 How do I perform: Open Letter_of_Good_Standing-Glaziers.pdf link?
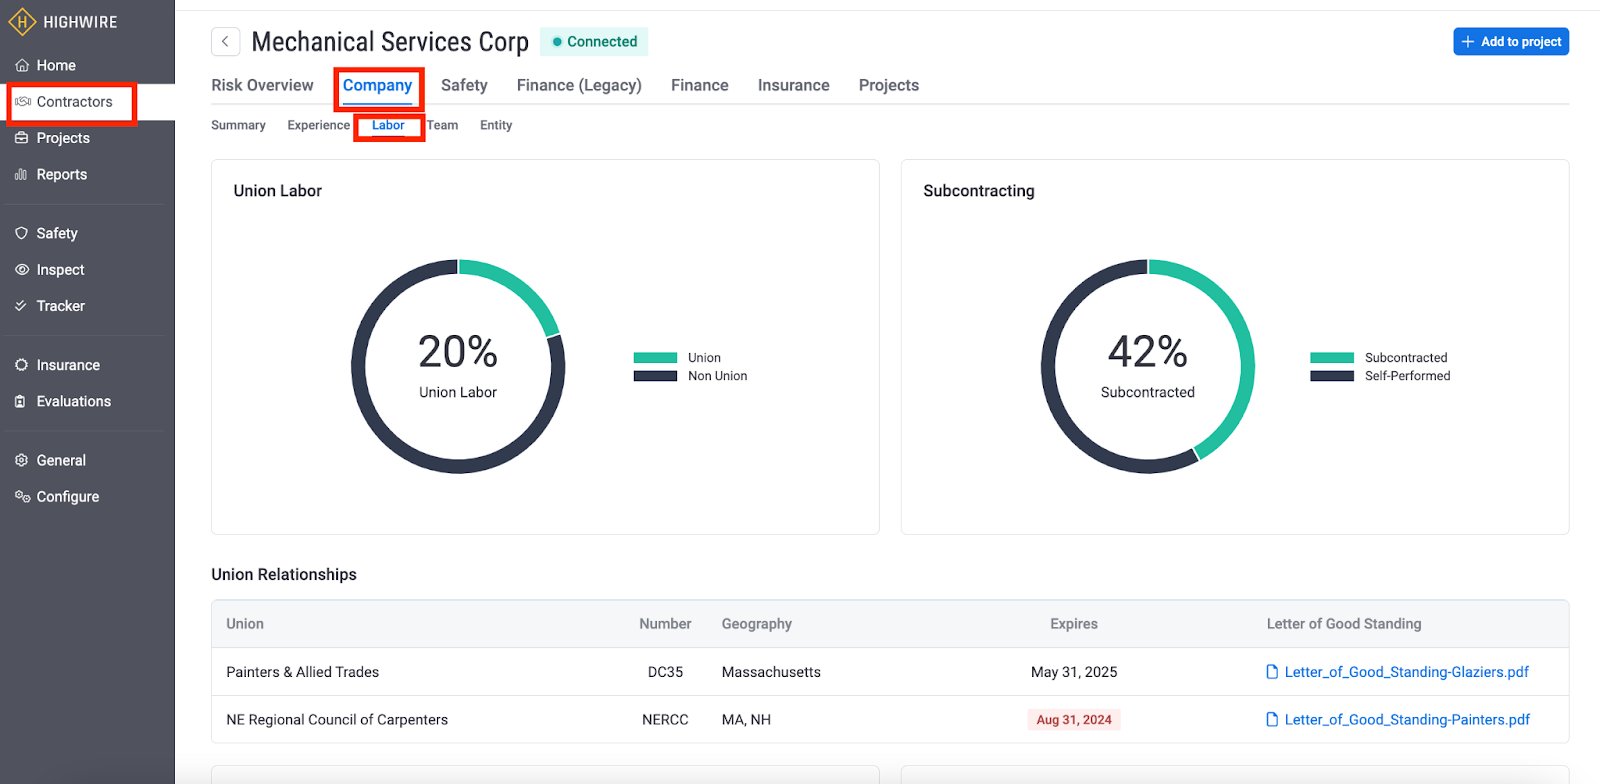1405,672
